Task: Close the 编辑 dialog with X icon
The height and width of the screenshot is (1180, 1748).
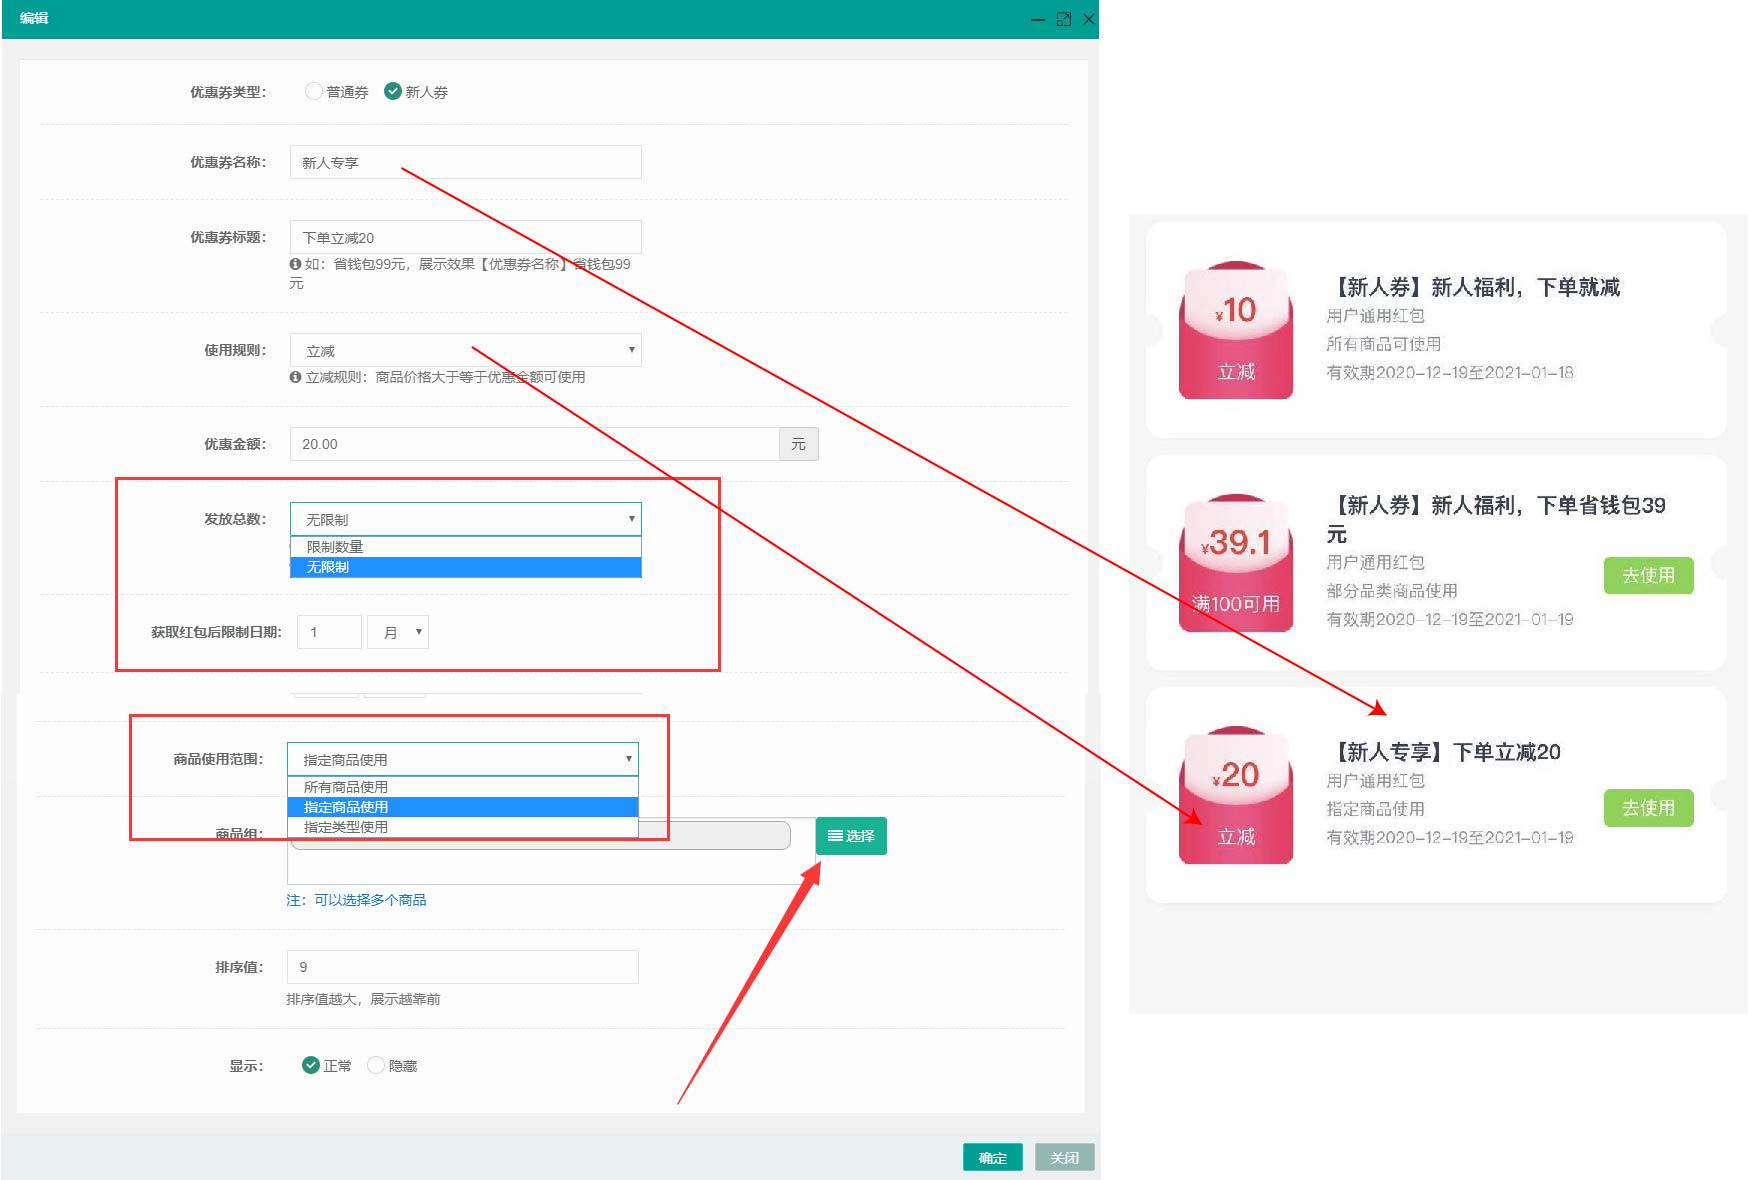Action: [x=1089, y=19]
